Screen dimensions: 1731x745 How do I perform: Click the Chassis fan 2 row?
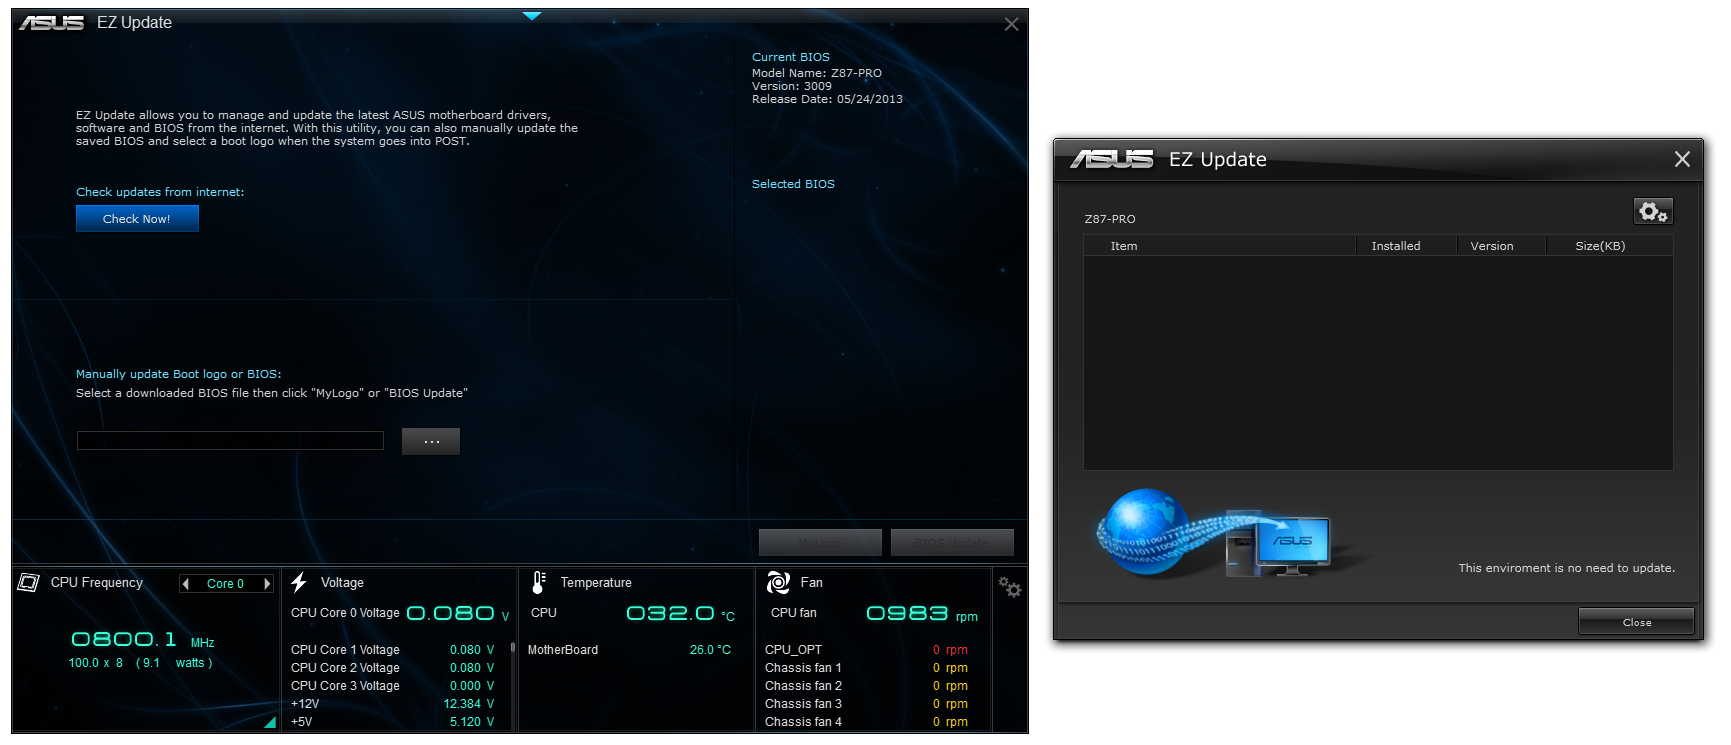point(866,686)
